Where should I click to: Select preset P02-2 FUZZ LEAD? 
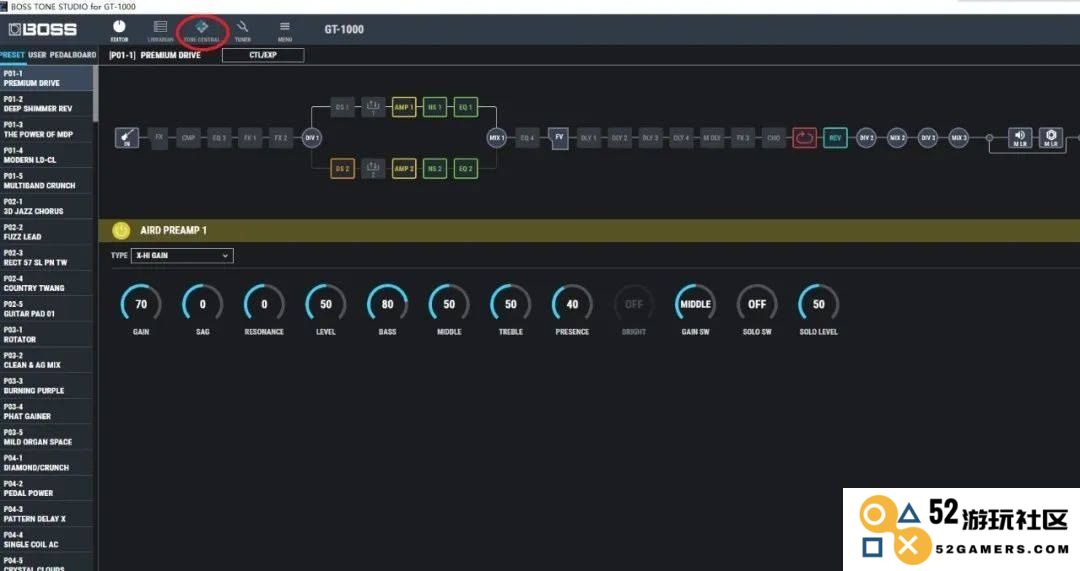tap(46, 232)
